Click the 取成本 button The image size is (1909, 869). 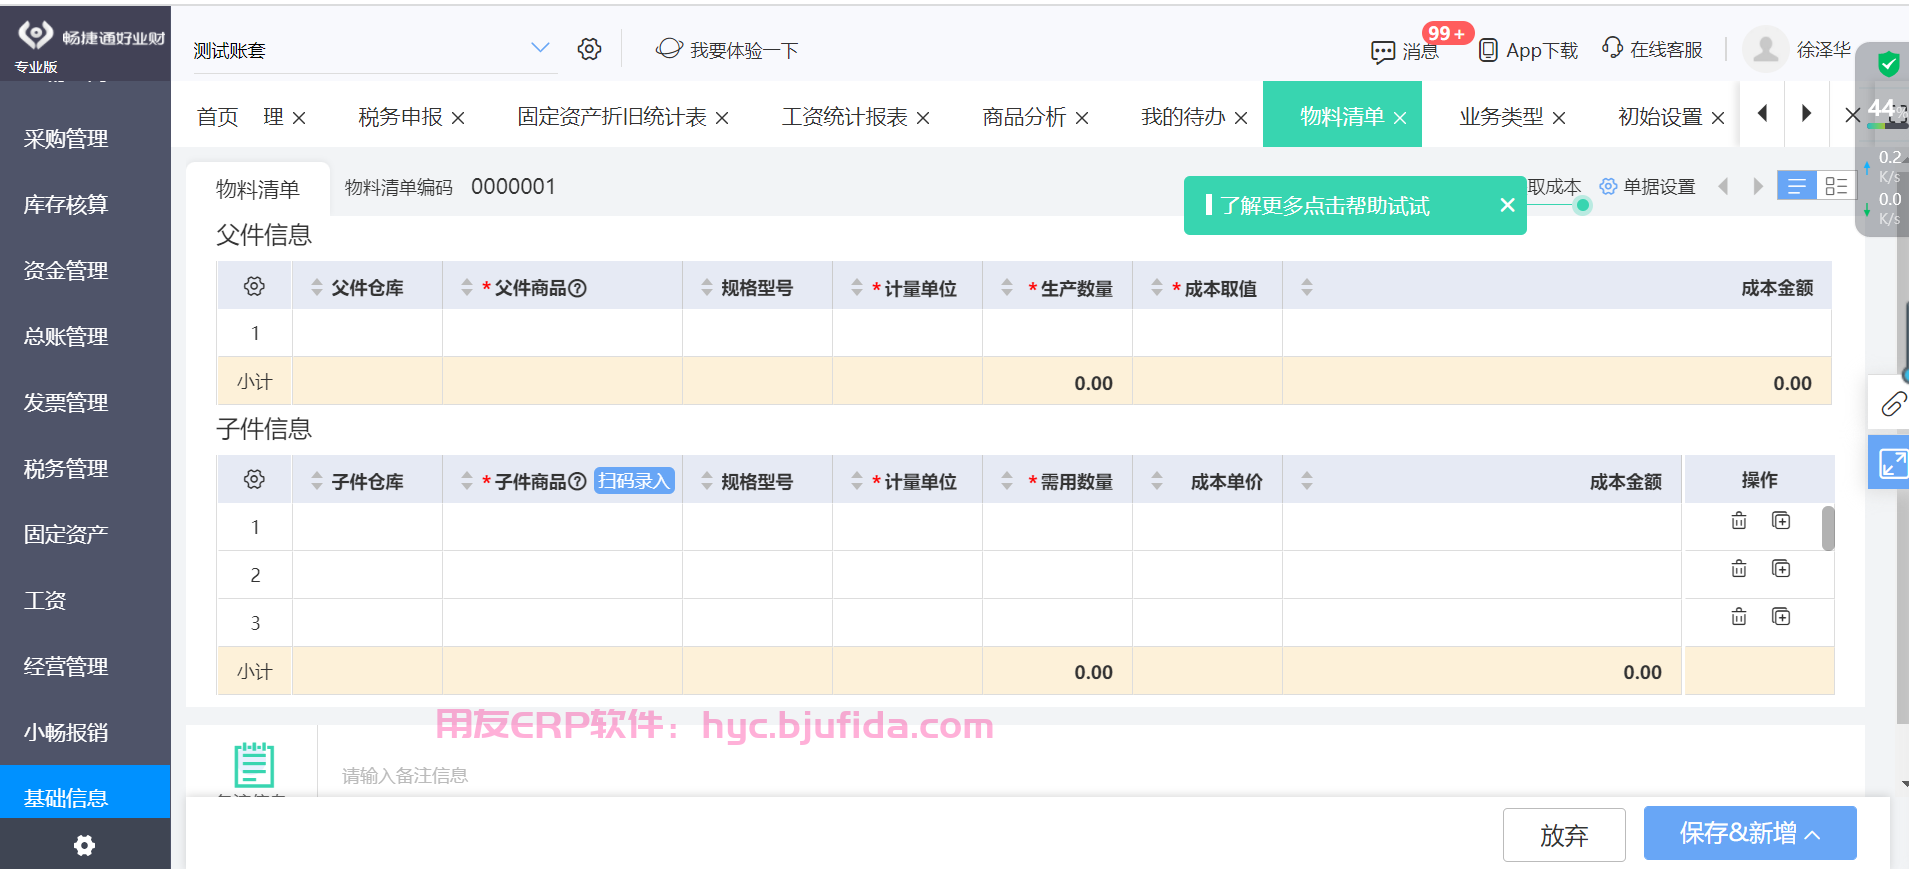tap(1554, 187)
